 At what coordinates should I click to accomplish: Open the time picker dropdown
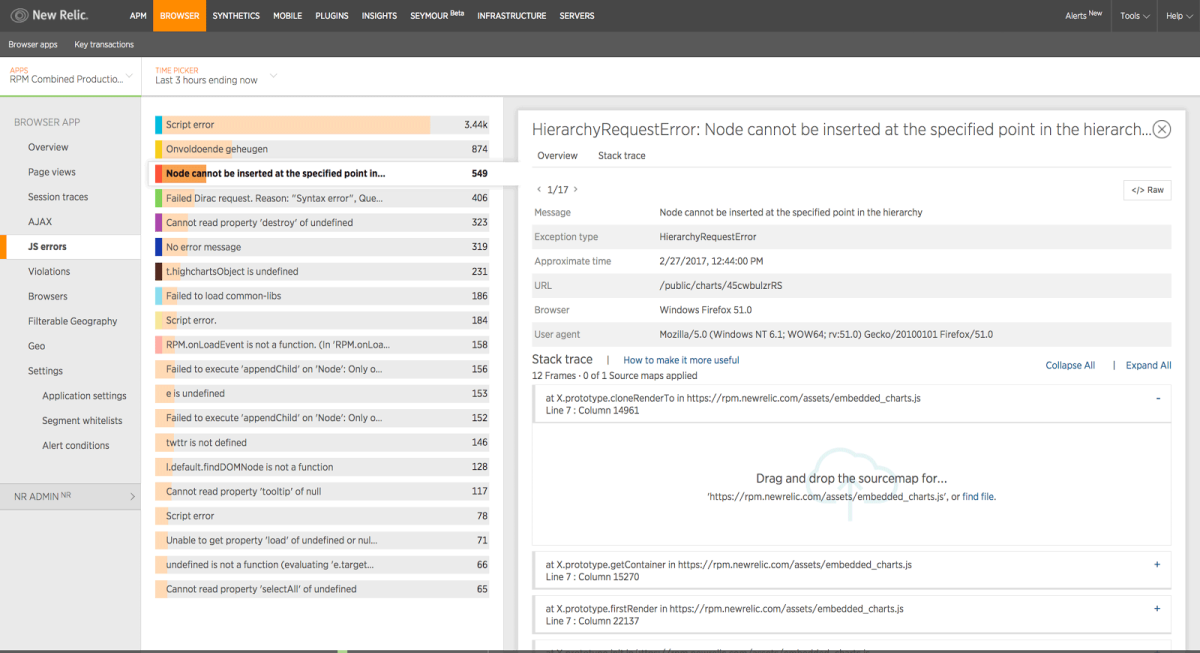(x=216, y=76)
